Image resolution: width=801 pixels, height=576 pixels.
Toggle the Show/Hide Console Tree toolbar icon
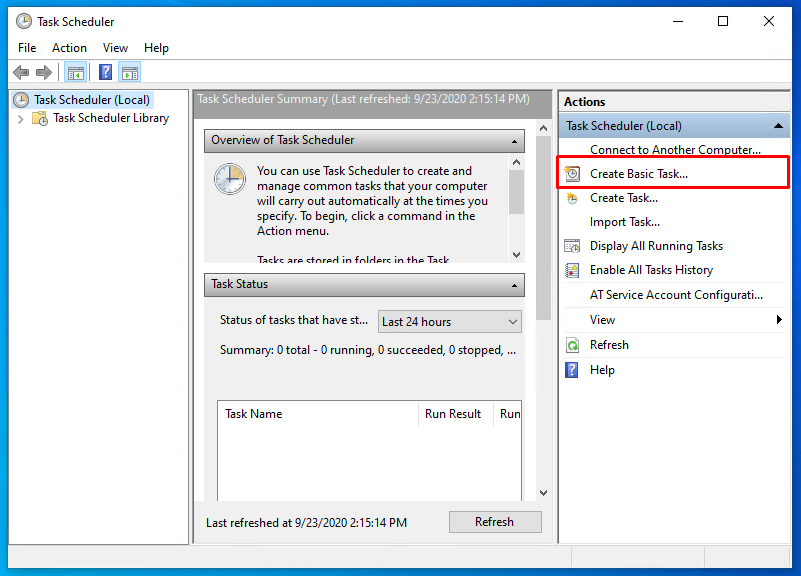point(76,73)
